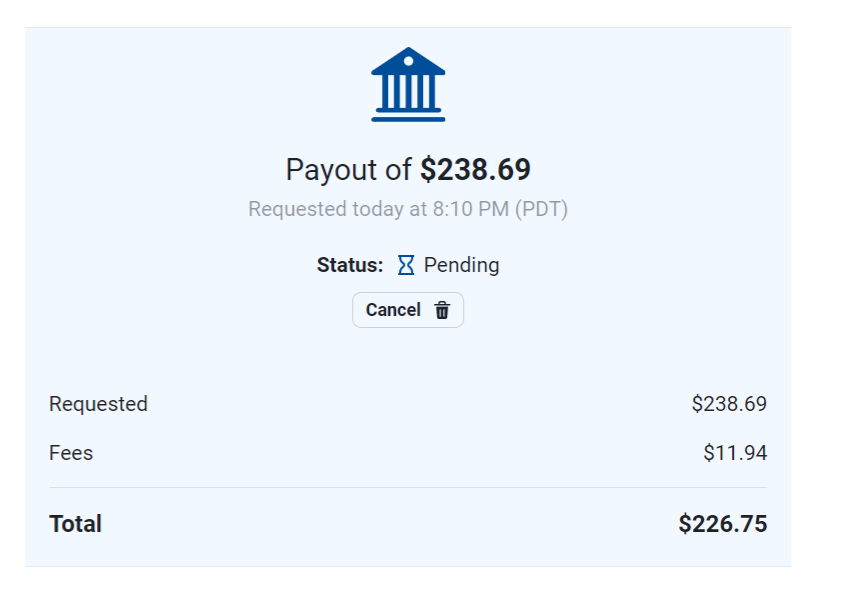Click the "Requested" row label
This screenshot has height=595, width=841.
(x=98, y=404)
